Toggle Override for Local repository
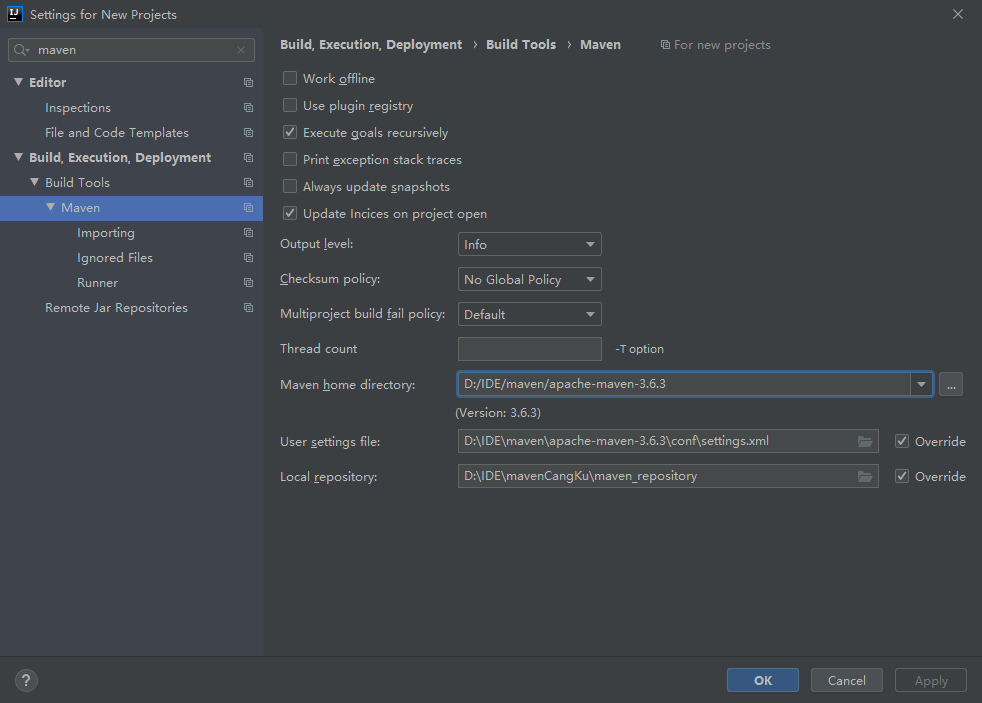 tap(902, 476)
